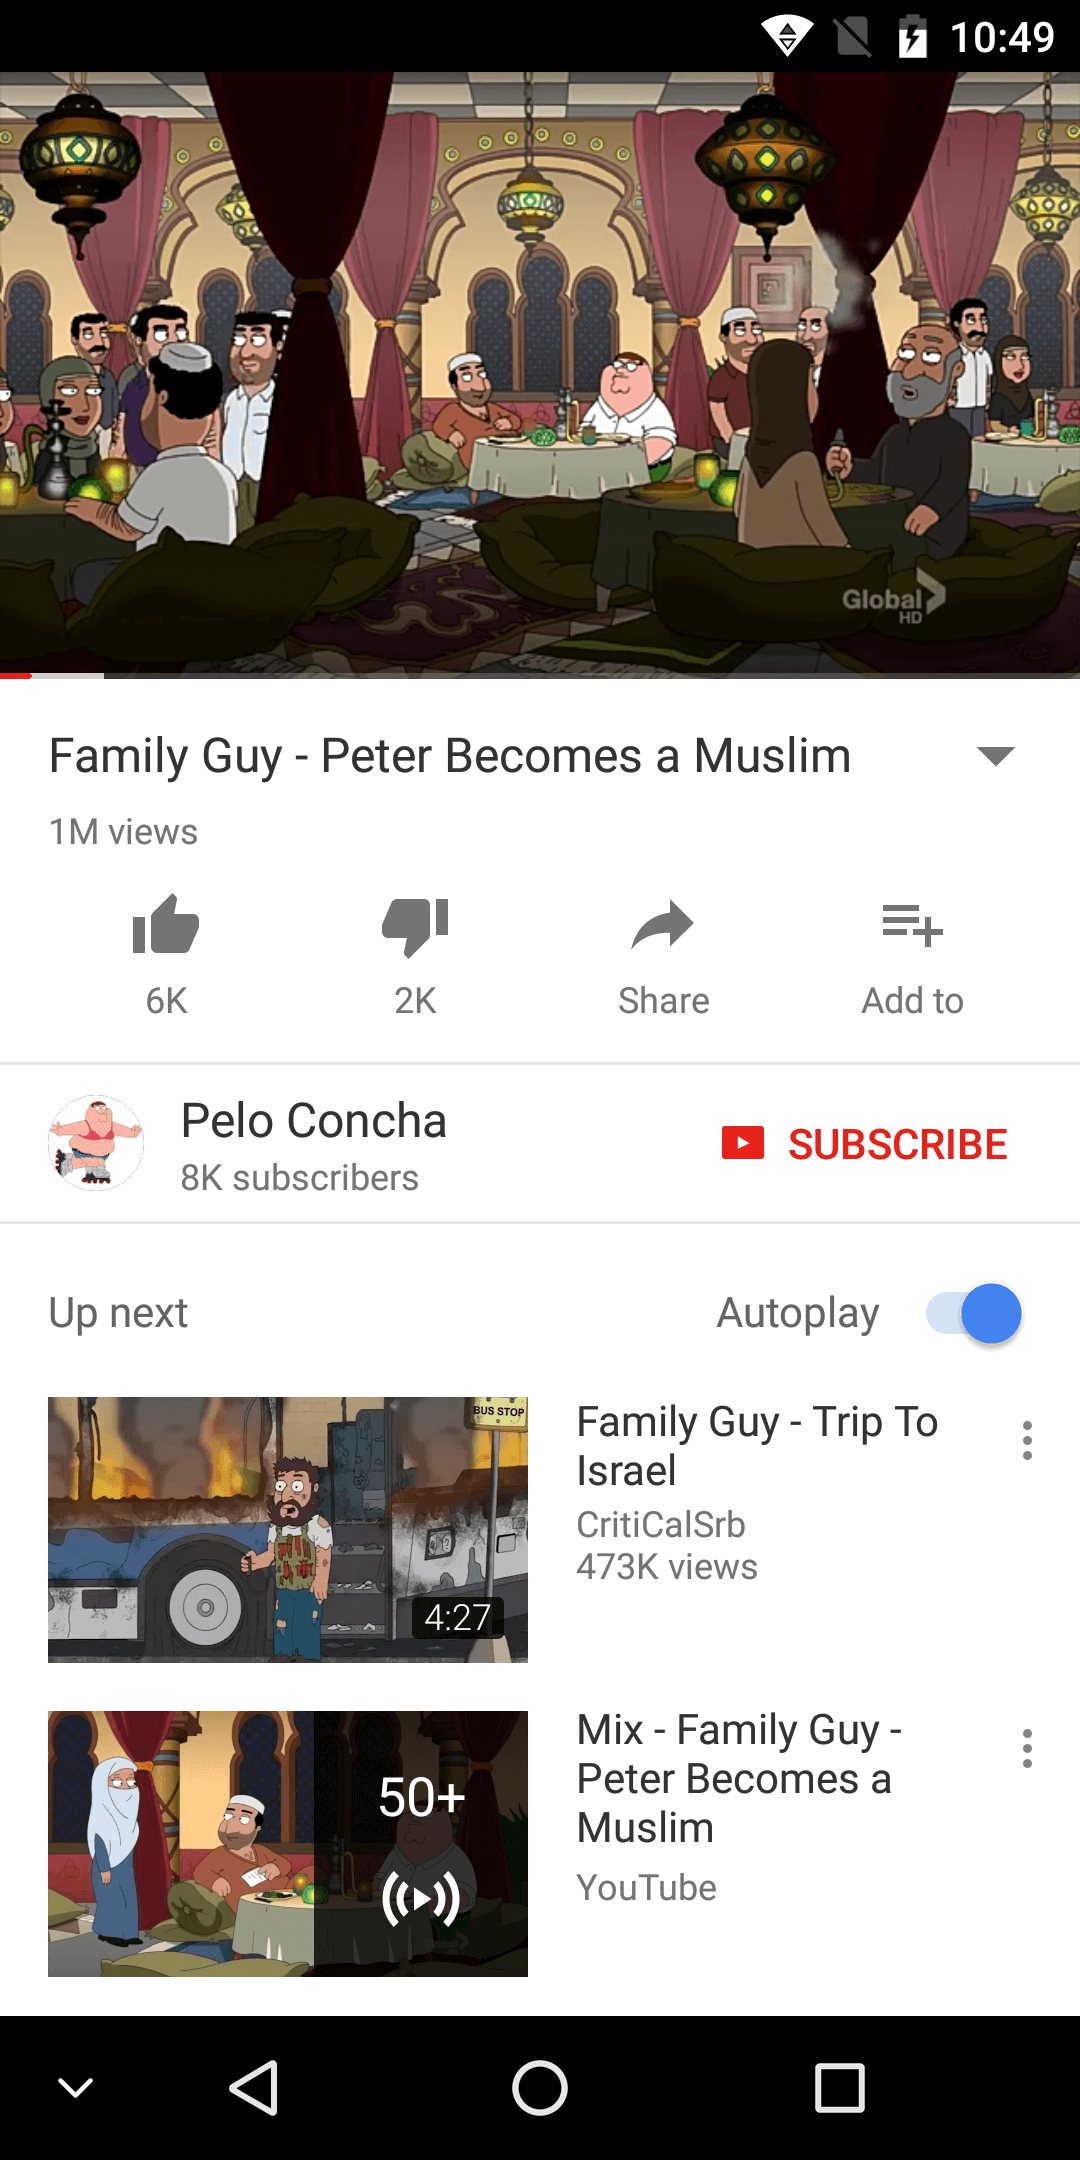Tap the Share arrow icon
This screenshot has height=2160, width=1080.
click(x=663, y=925)
